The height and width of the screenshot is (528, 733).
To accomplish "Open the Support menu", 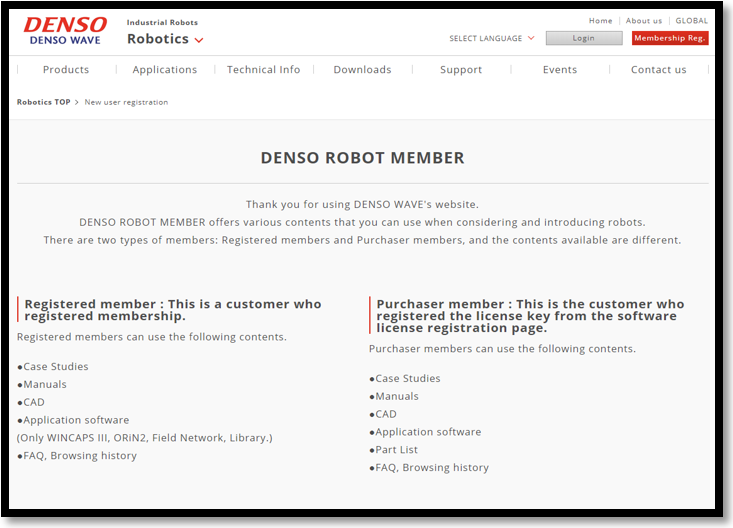I will click(x=461, y=70).
